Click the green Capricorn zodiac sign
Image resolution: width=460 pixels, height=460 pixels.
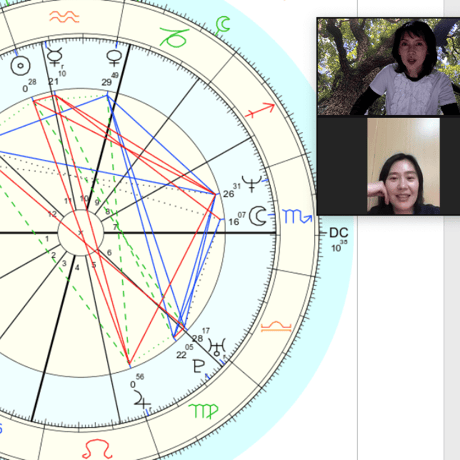[x=174, y=36]
